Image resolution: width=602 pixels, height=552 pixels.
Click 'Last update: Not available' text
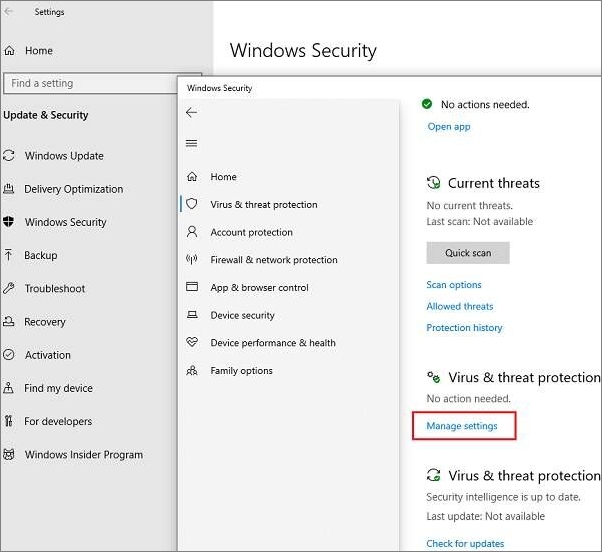(x=485, y=516)
